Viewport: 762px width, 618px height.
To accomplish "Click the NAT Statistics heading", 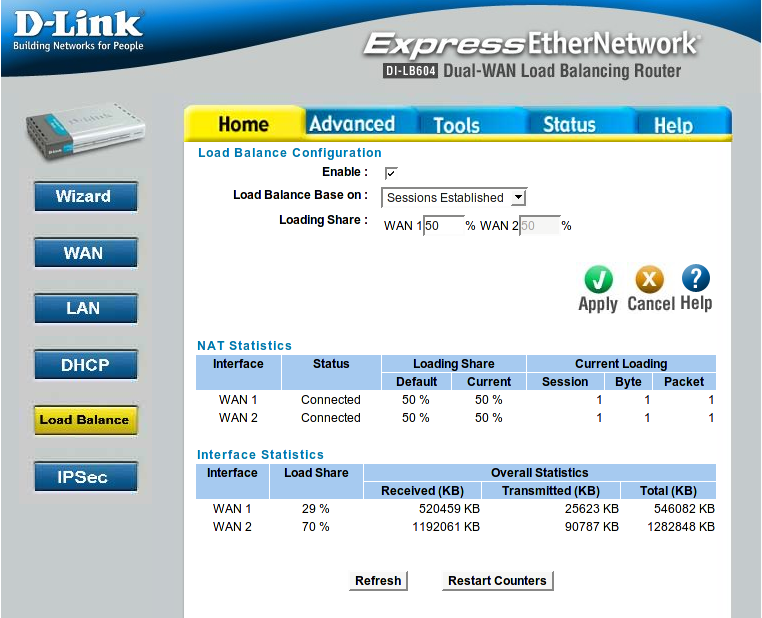I will [x=244, y=345].
